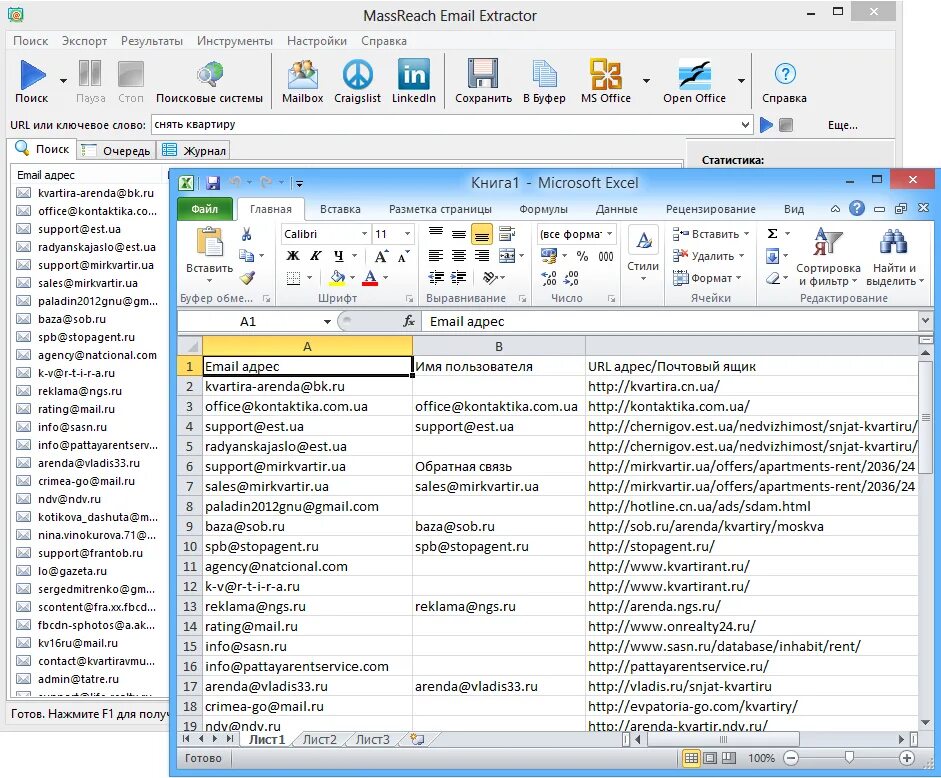Select Excel normal view button in status bar
Viewport: 941px width, 778px height.
tap(691, 758)
